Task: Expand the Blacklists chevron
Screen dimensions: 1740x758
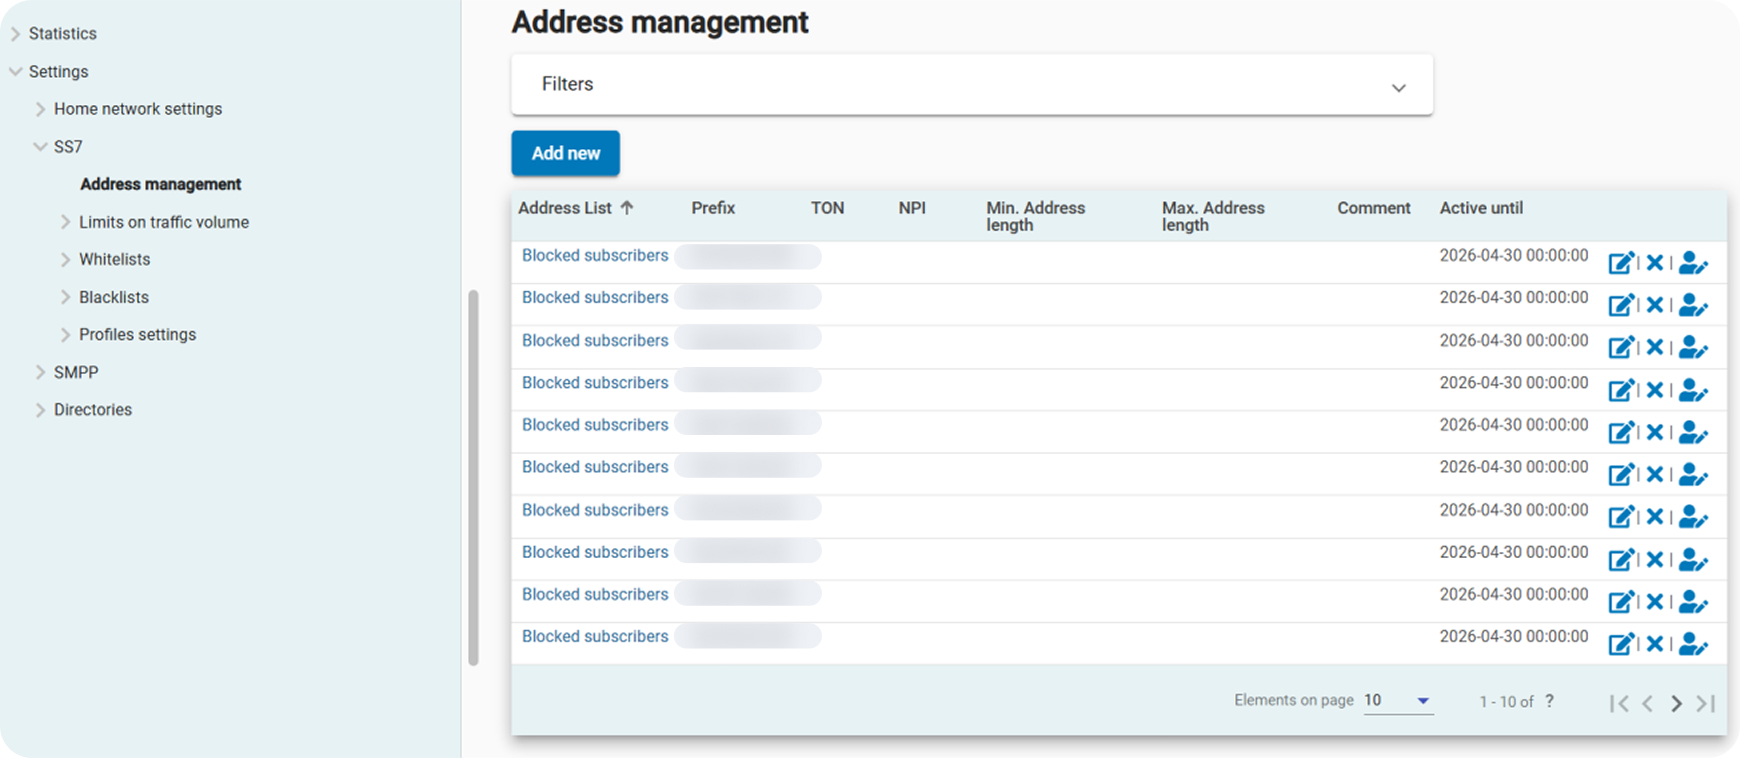Action: click(65, 297)
